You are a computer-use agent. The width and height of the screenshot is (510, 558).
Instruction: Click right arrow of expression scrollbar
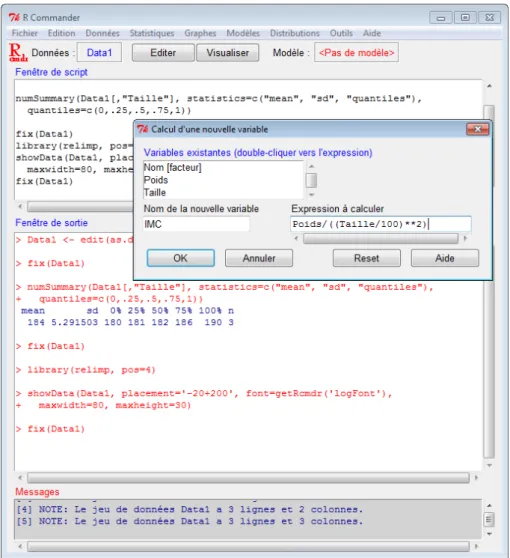pyautogui.click(x=465, y=238)
